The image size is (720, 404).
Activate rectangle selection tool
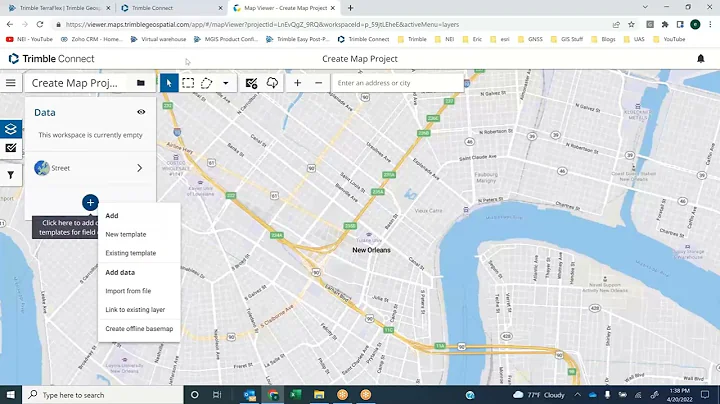point(188,83)
